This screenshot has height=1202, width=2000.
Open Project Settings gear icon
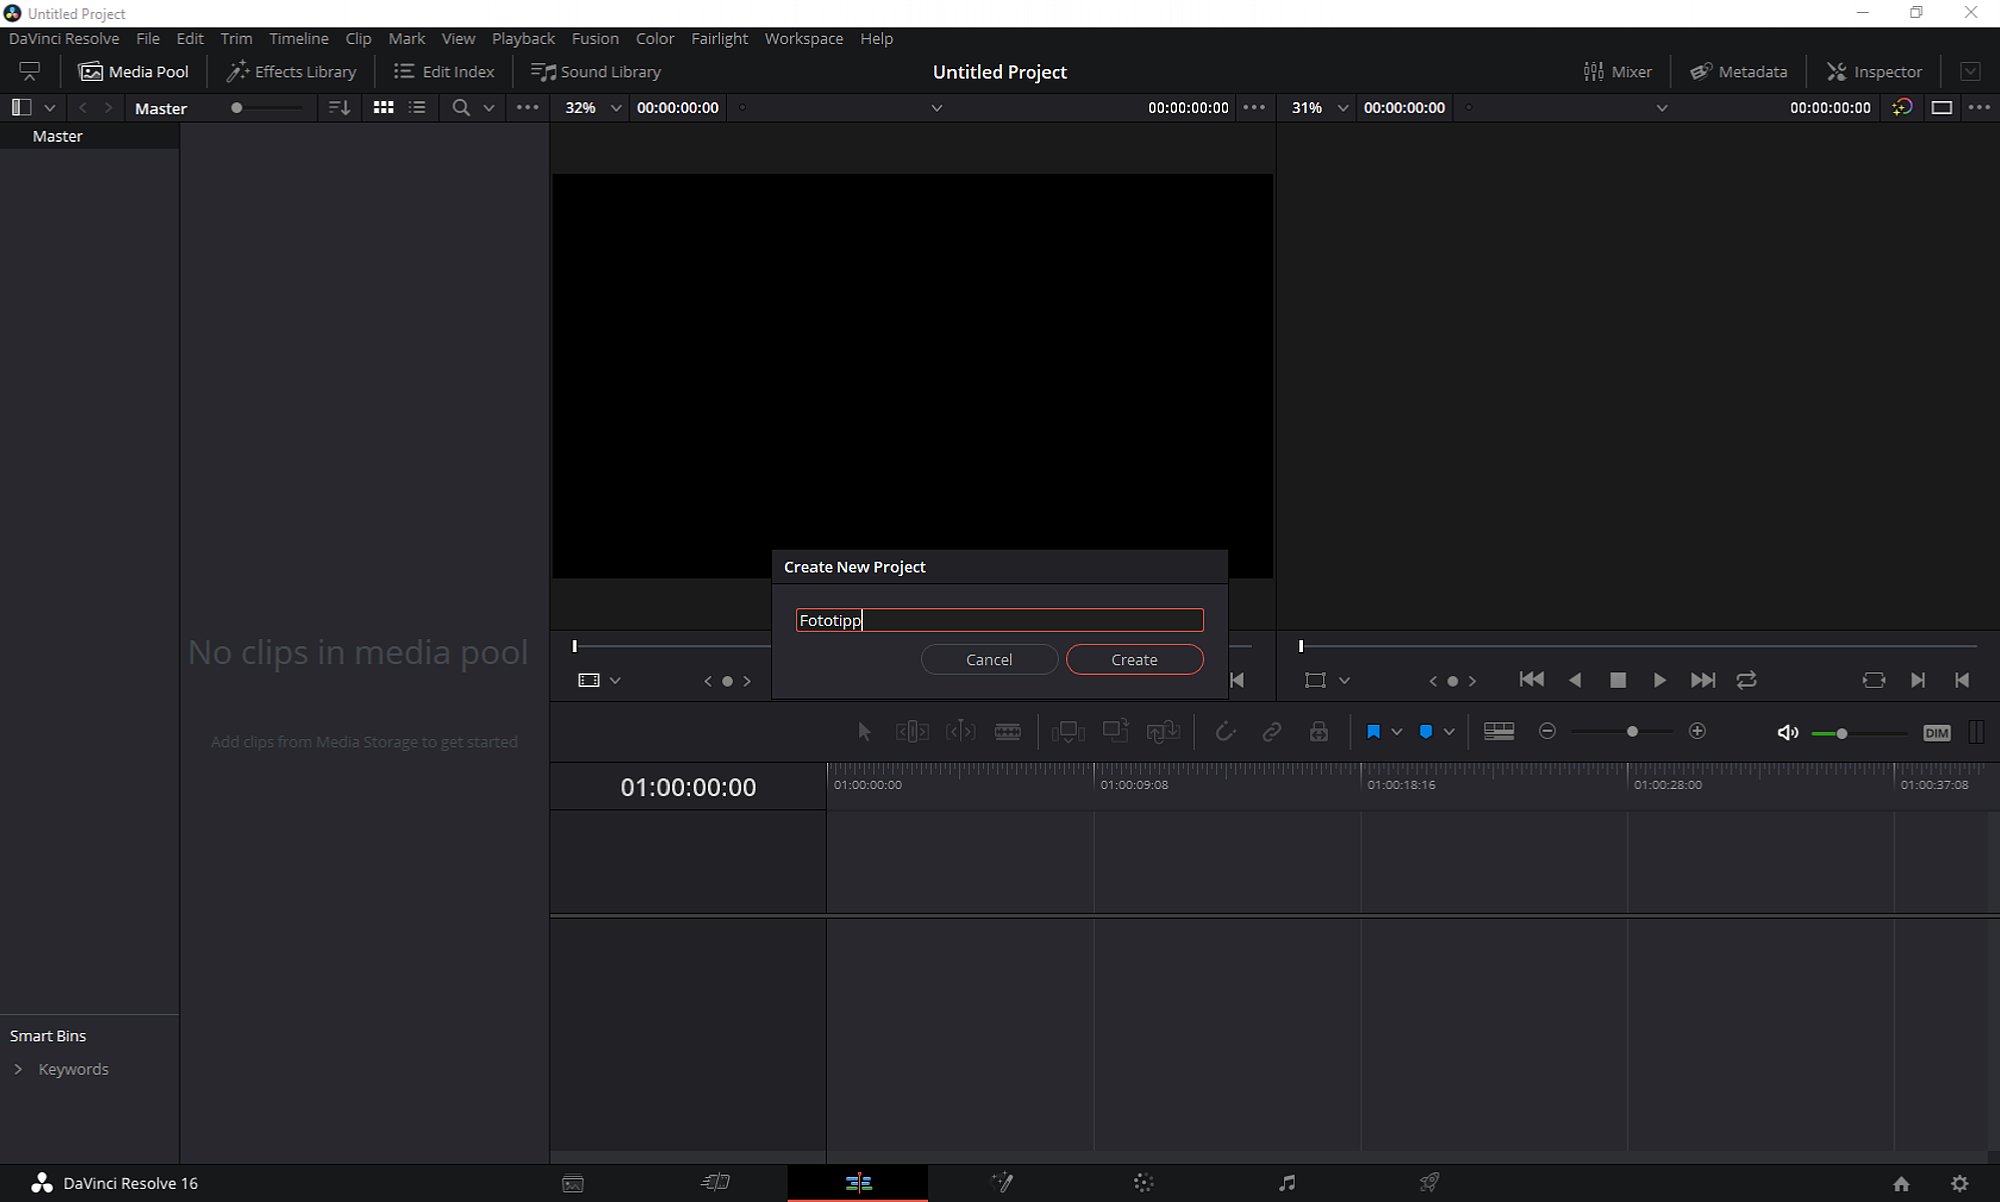pyautogui.click(x=1960, y=1183)
